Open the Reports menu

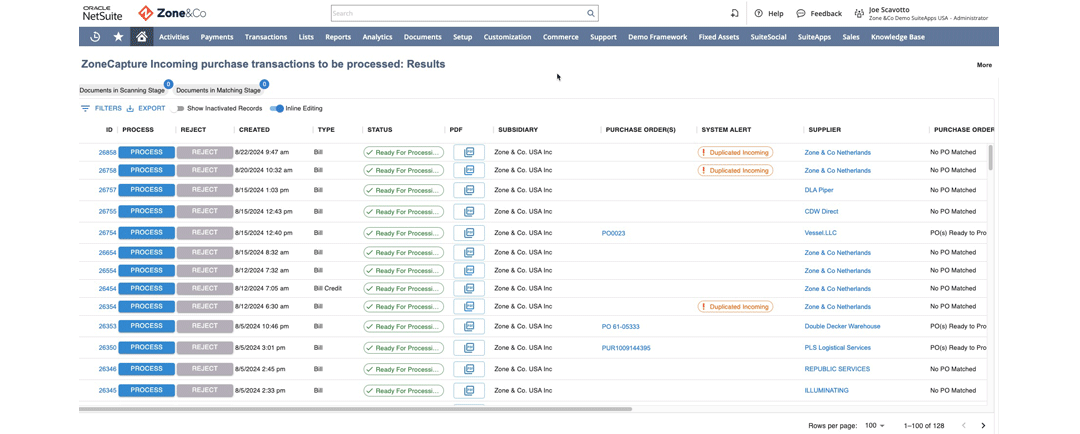tap(338, 37)
